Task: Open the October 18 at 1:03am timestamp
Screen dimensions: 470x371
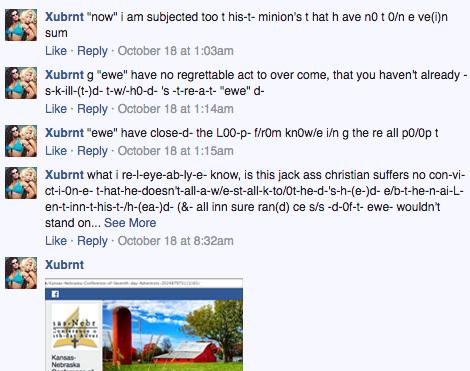Action: point(175,51)
